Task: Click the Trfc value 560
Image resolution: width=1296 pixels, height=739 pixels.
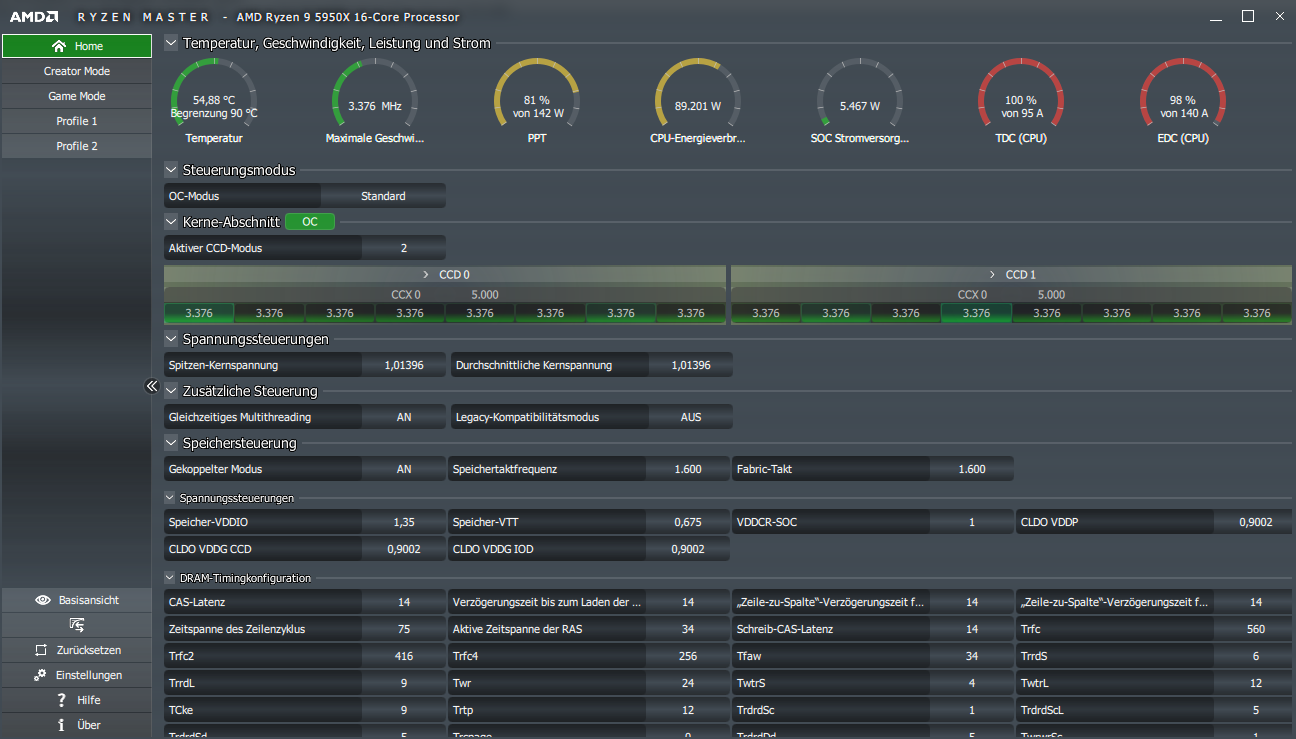Action: [x=1255, y=629]
